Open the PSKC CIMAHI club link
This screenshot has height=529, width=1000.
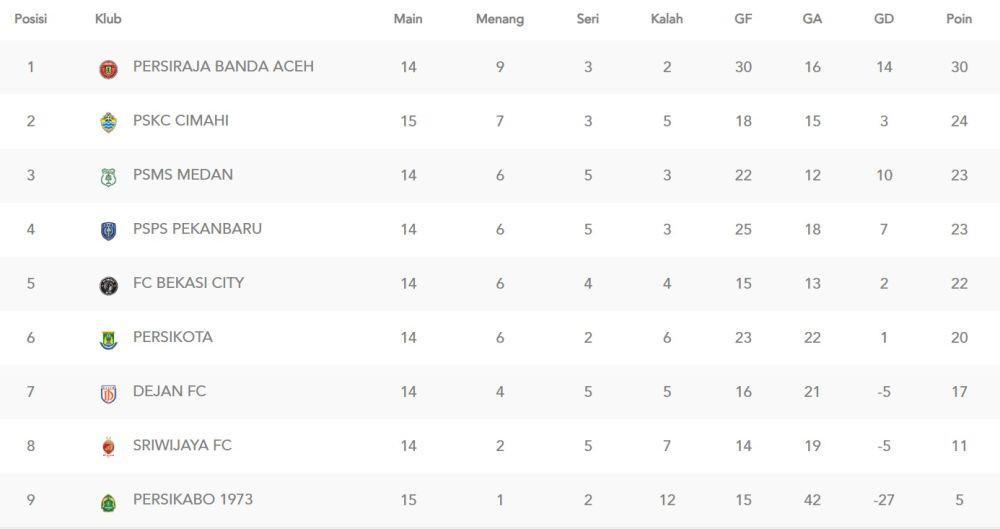click(180, 121)
